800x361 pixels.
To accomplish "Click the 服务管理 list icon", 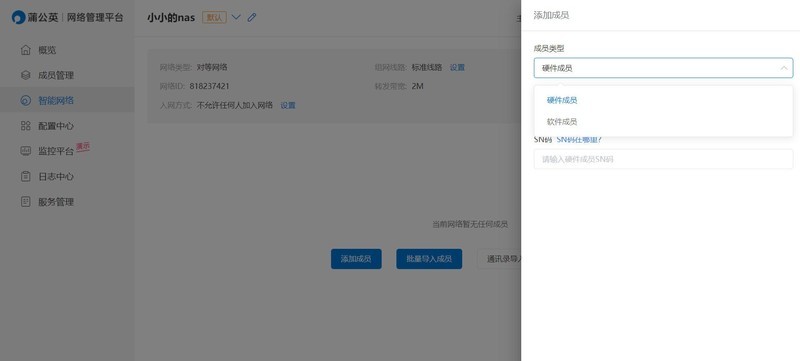I will click(x=26, y=202).
